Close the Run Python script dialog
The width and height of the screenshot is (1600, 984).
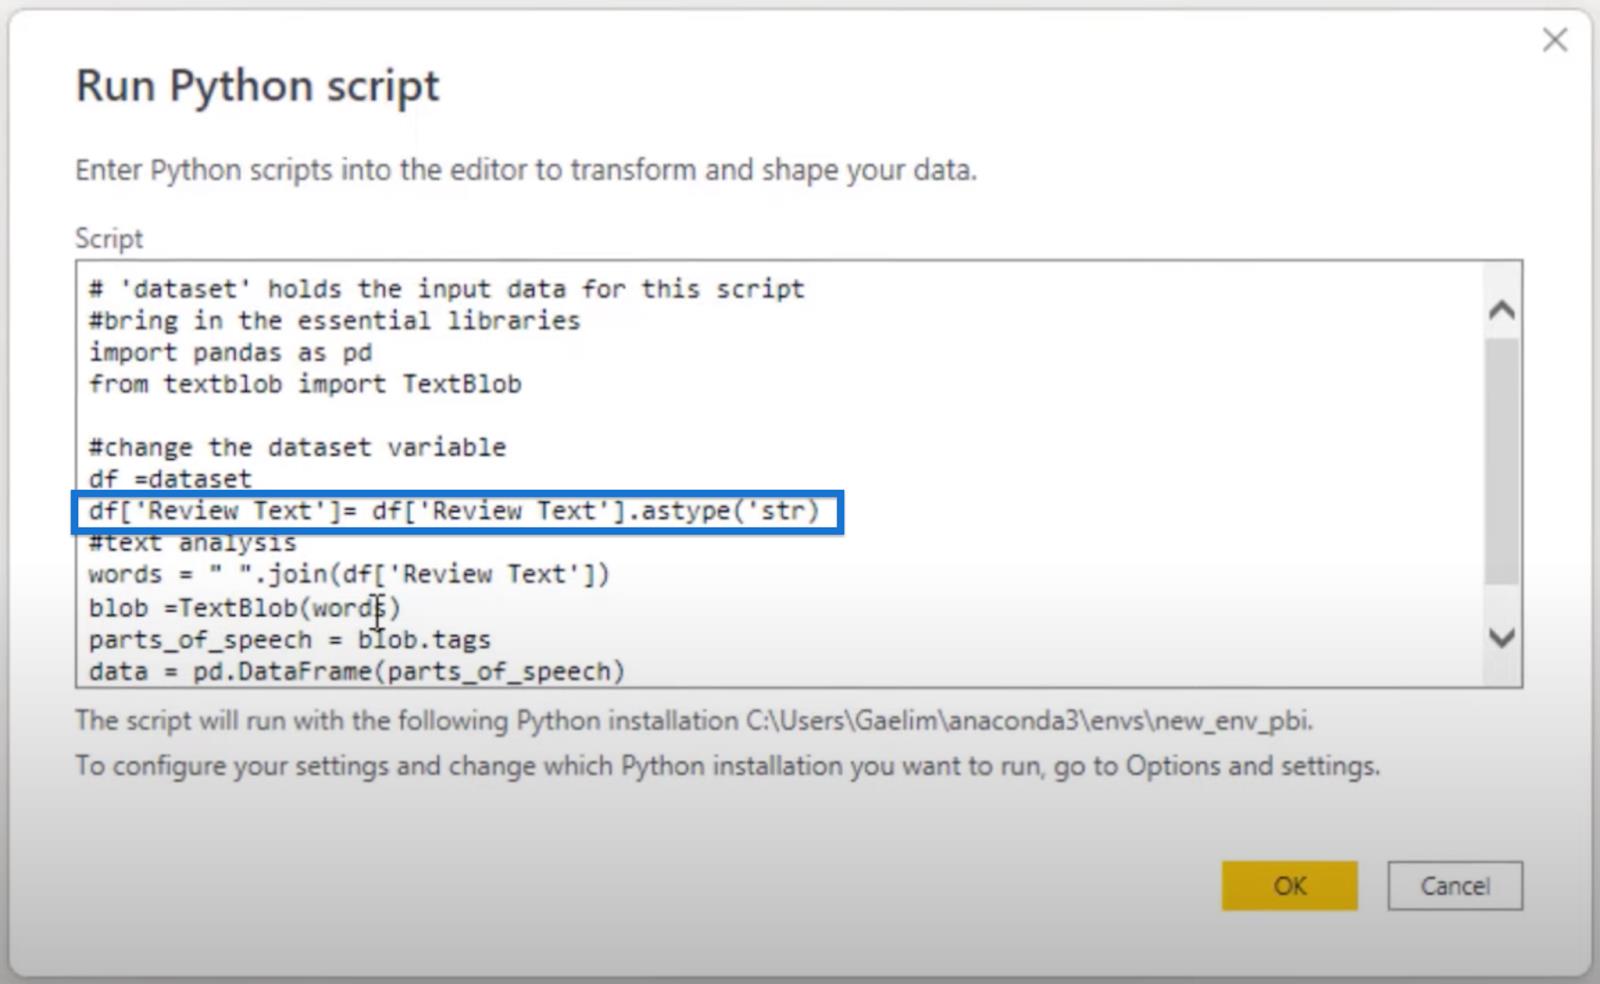1555,40
